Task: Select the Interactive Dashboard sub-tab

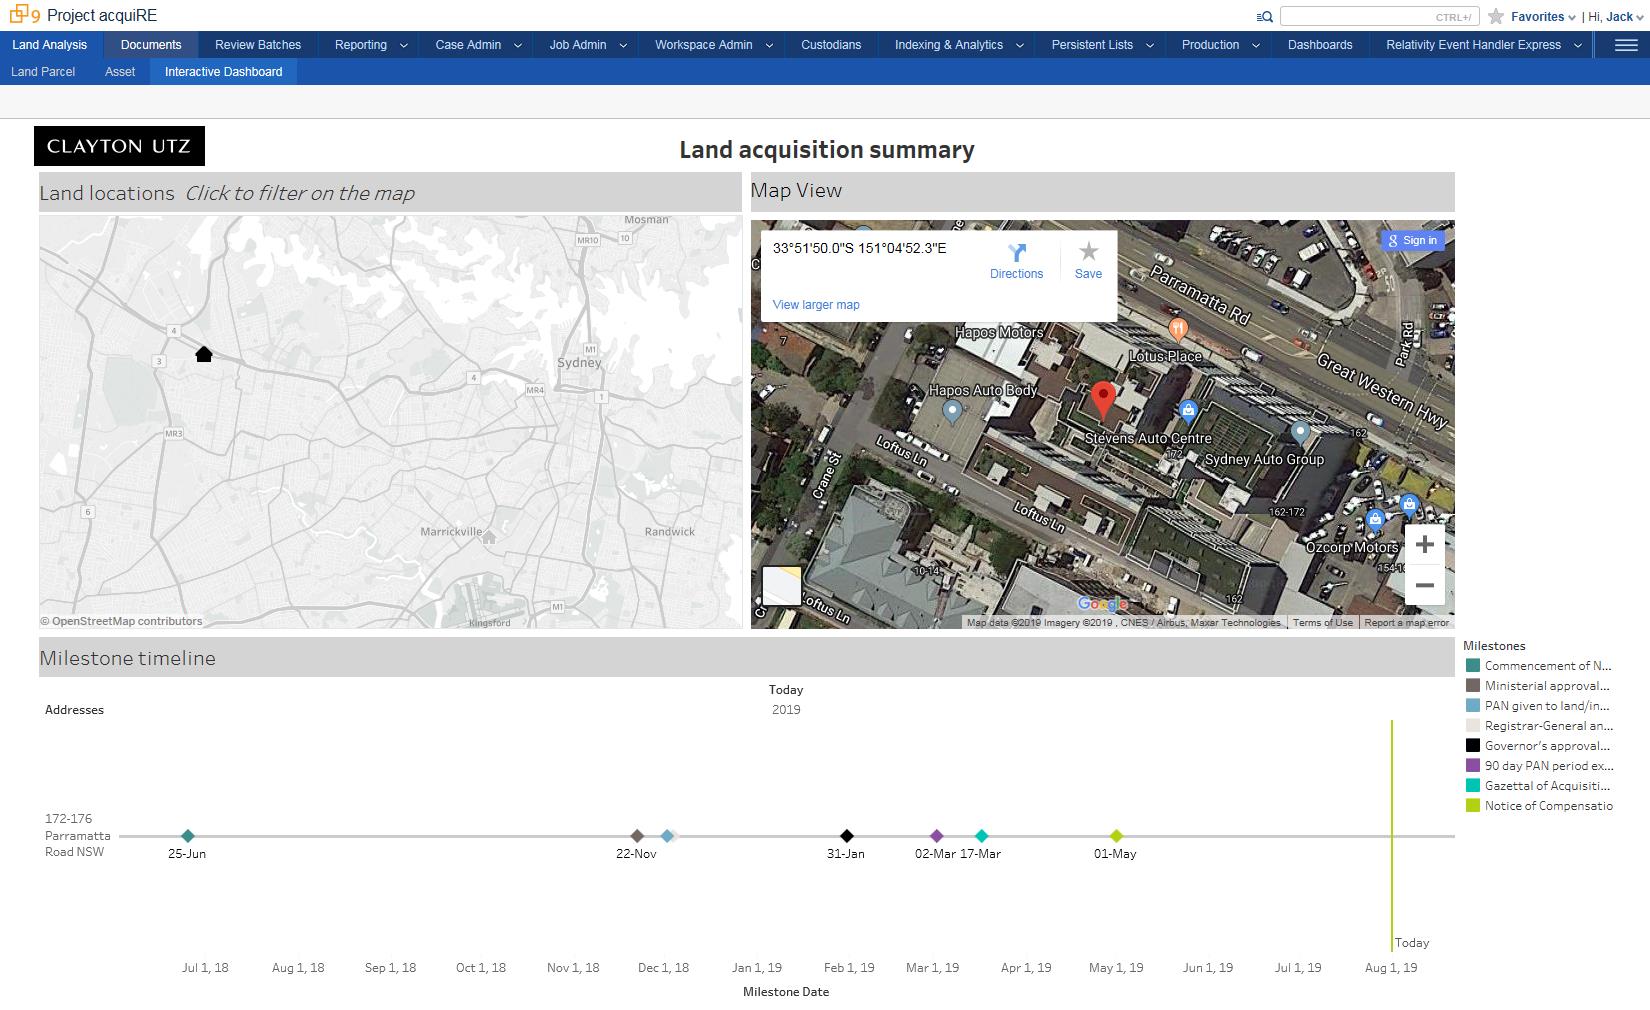Action: 224,72
